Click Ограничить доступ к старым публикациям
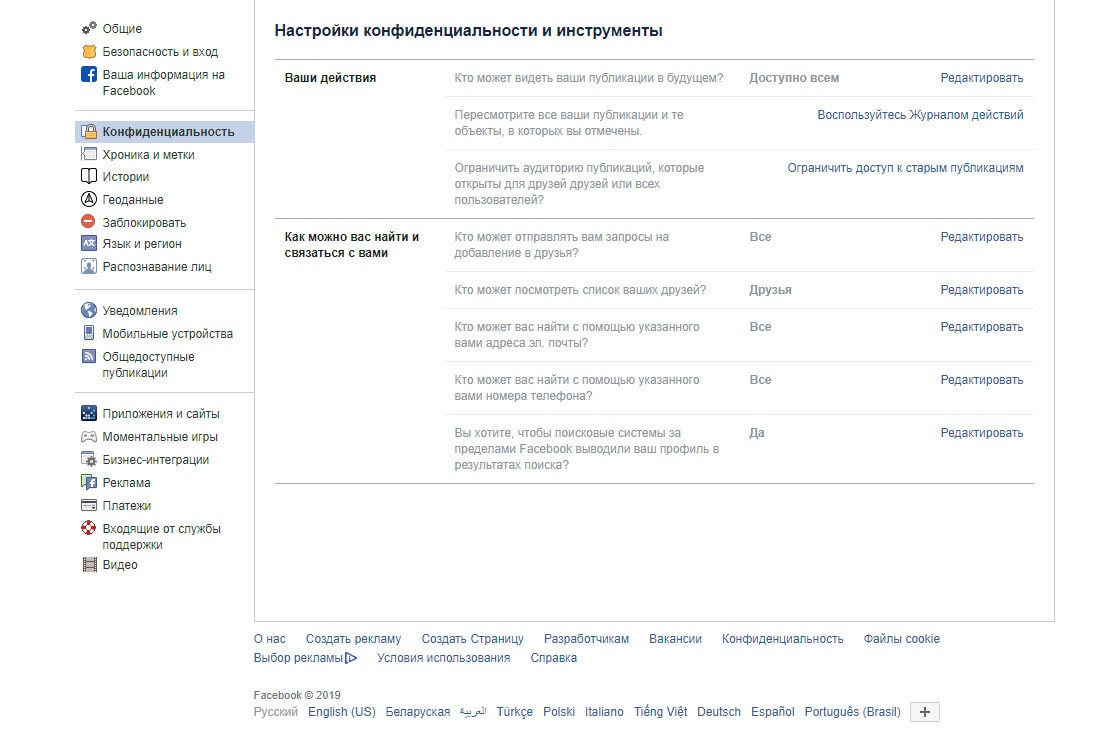The height and width of the screenshot is (733, 1100). coord(905,168)
